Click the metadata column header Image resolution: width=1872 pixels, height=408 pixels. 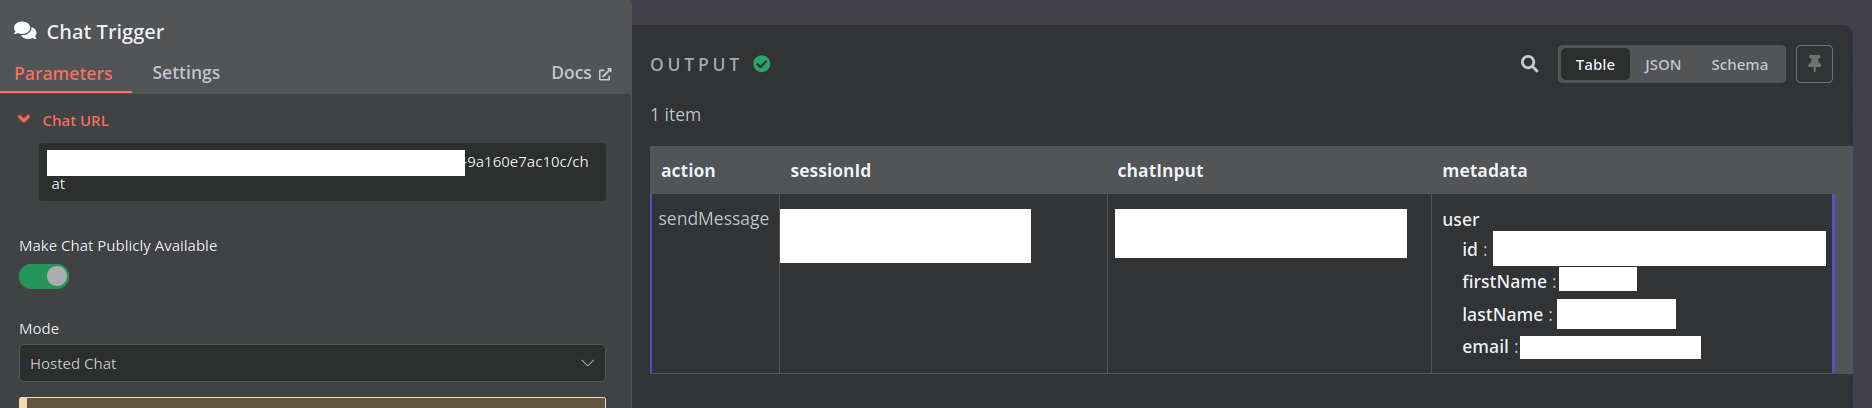[x=1485, y=171]
